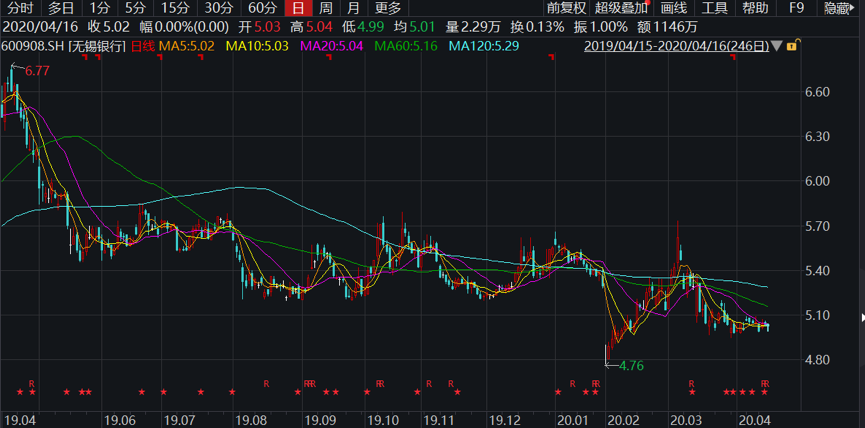Click the red R marker near 19.08
865x428 pixels.
tap(266, 384)
